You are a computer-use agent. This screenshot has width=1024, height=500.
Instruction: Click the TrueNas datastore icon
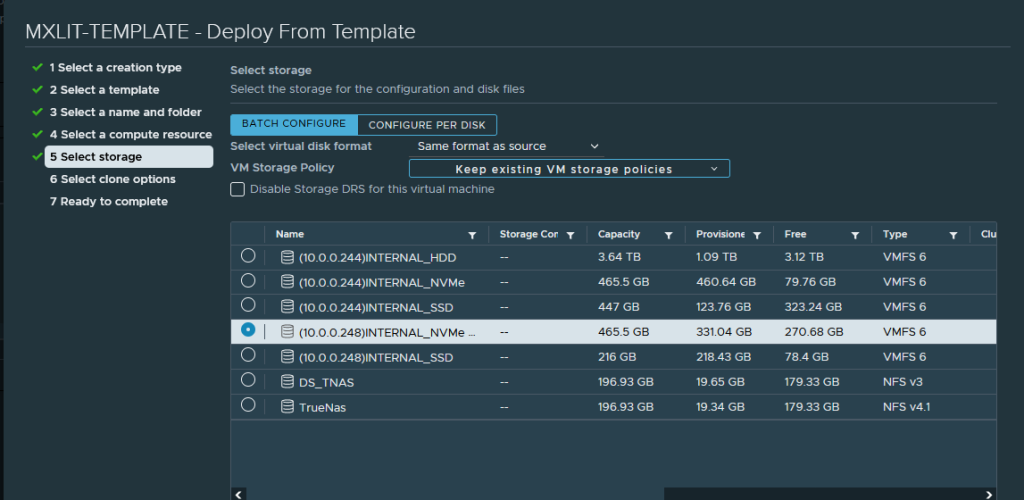pos(288,407)
